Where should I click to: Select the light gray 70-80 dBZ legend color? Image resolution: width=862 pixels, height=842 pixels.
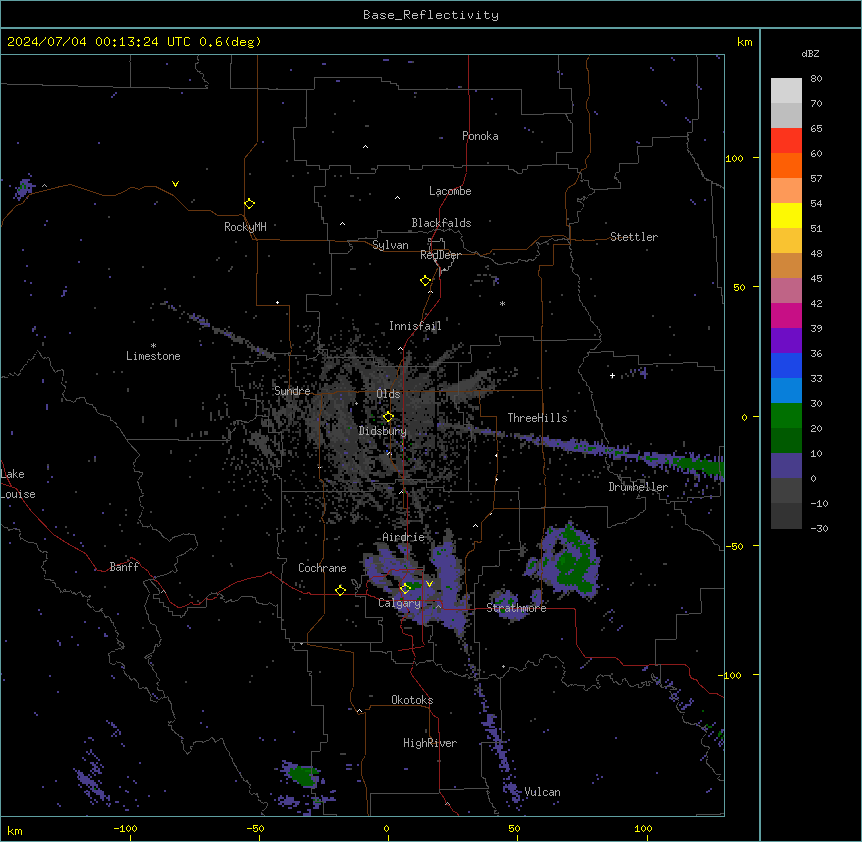pos(786,90)
